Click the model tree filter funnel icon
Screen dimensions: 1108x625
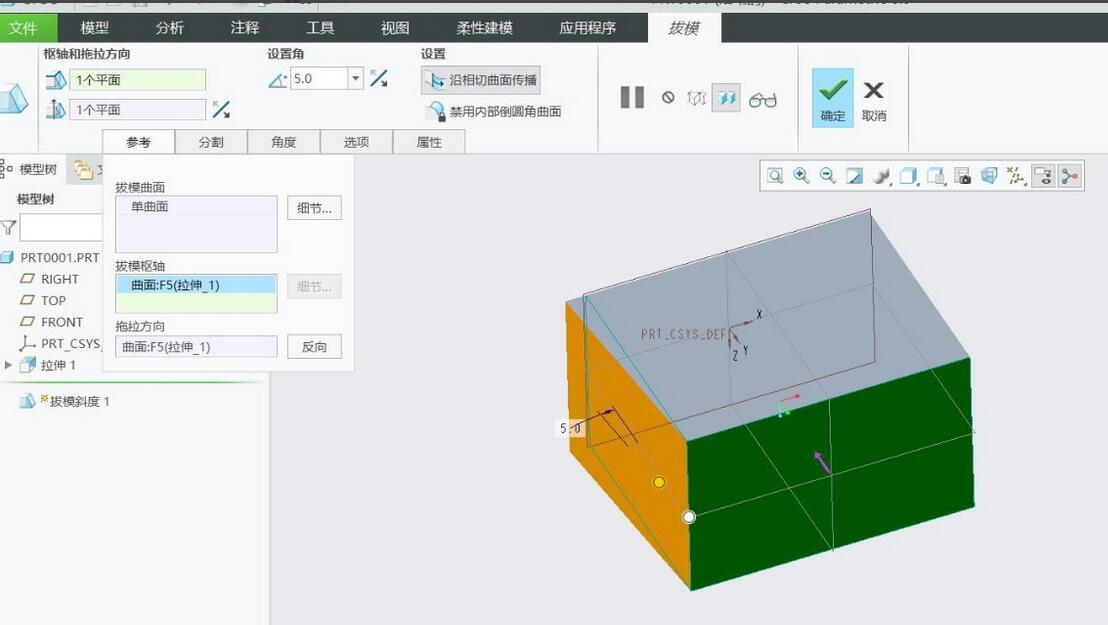tap(8, 228)
